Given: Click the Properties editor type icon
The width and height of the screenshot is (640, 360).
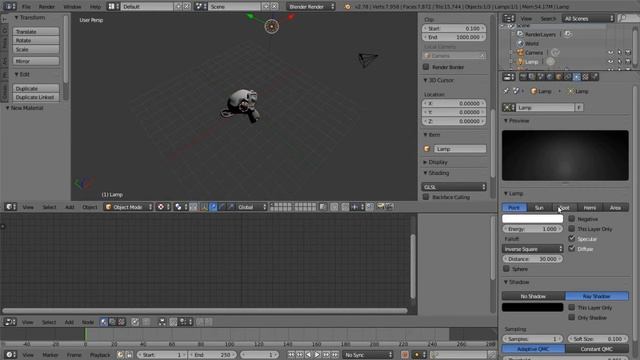Looking at the screenshot, I should [x=509, y=77].
